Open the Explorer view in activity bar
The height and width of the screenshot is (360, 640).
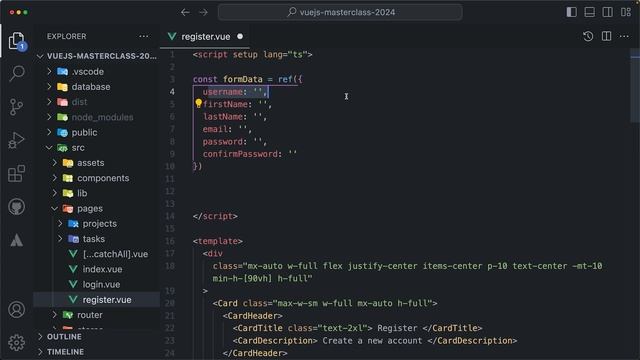click(16, 41)
